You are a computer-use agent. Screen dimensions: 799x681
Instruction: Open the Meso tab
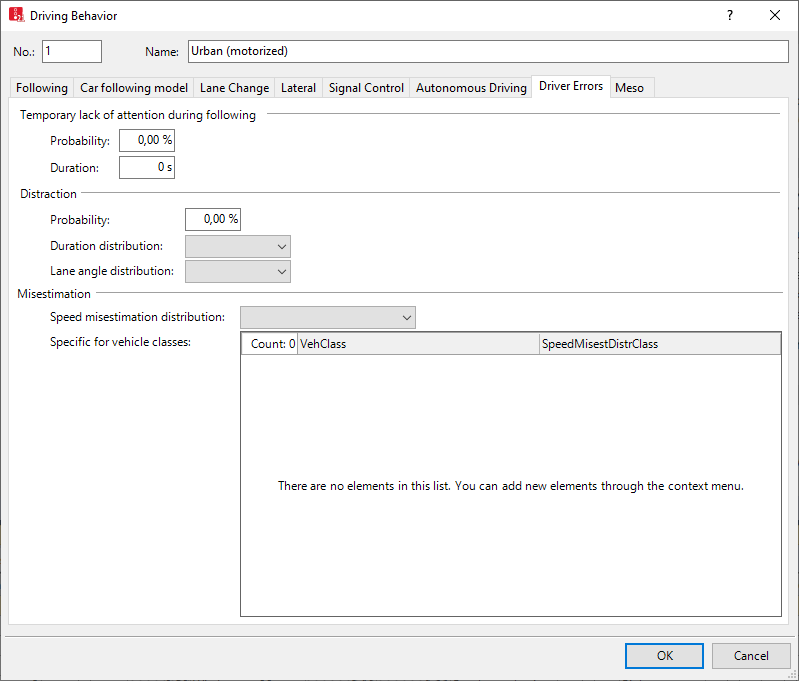[630, 88]
